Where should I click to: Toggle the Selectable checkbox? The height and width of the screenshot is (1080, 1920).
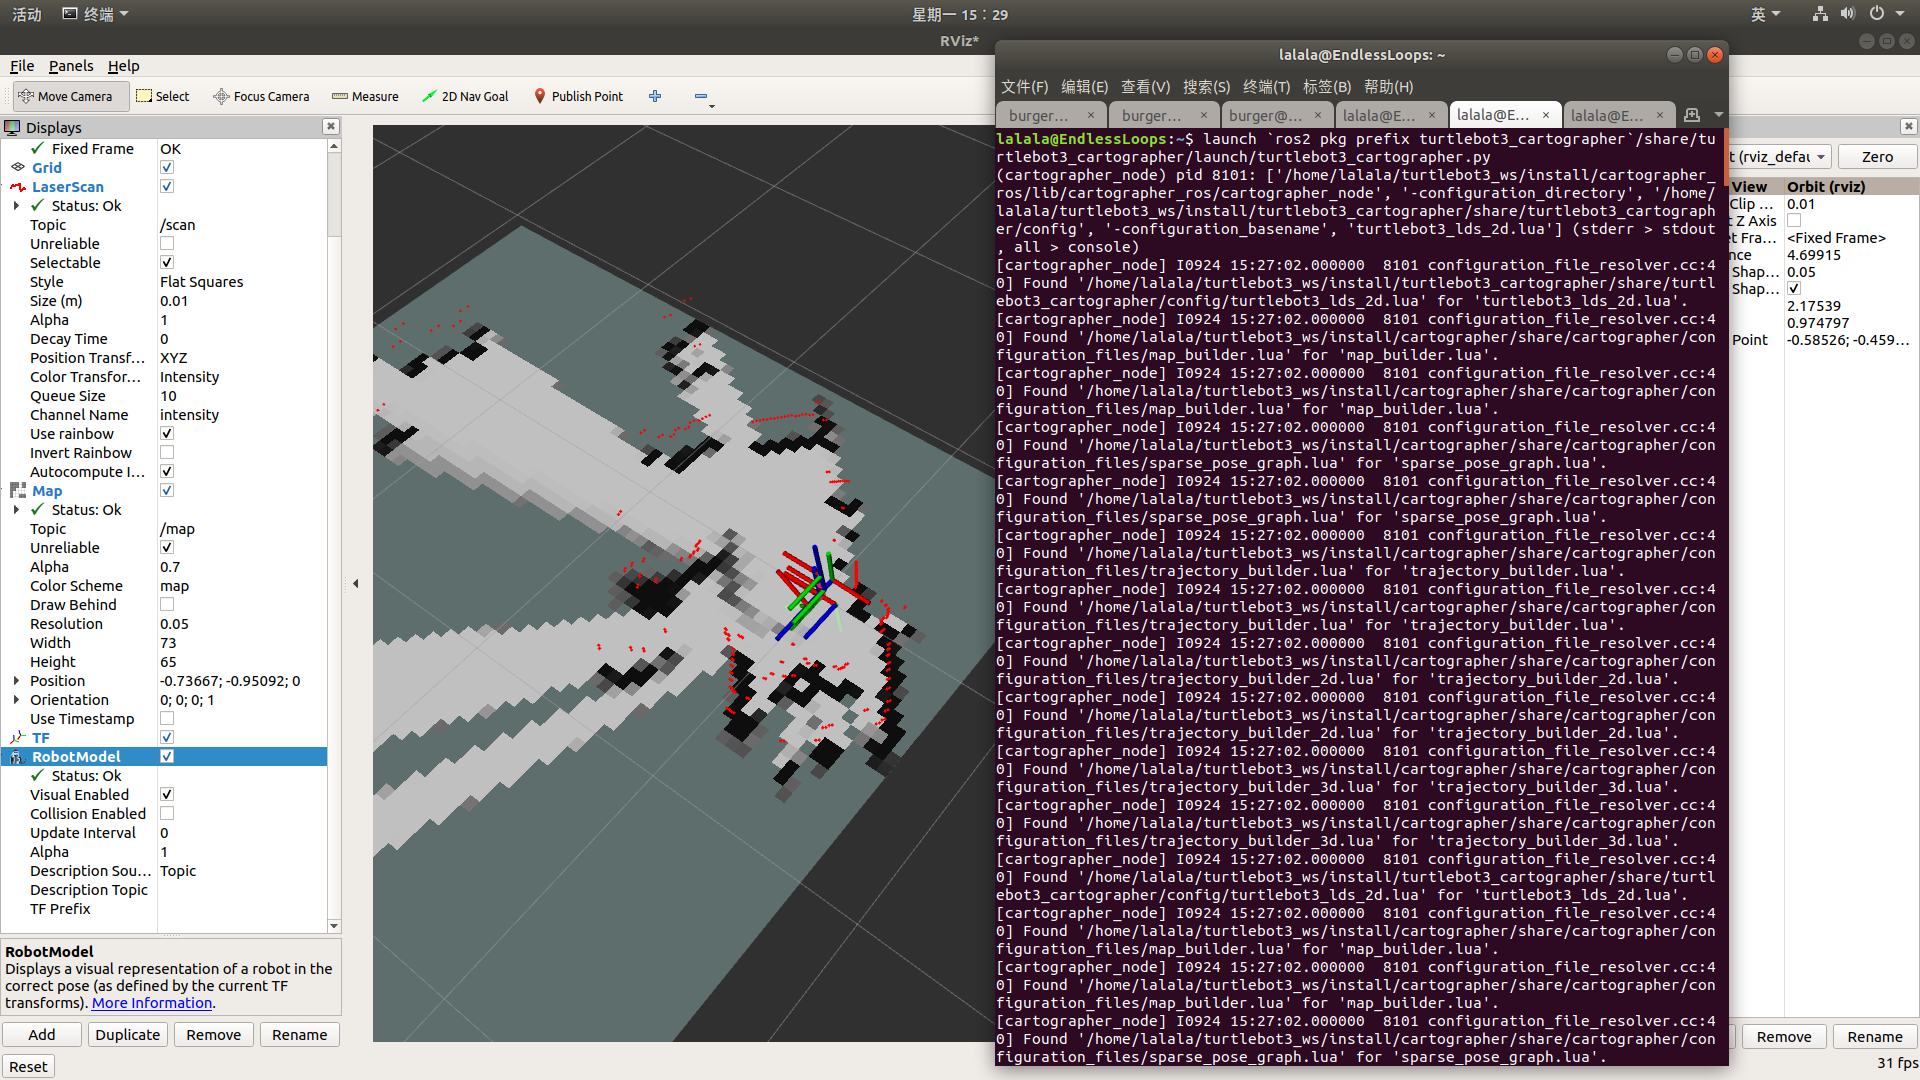(x=167, y=263)
